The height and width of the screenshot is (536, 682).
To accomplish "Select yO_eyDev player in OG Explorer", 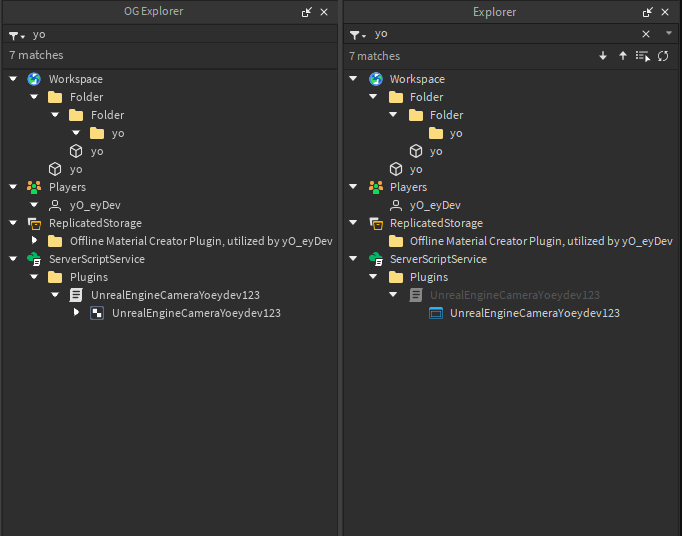I will click(x=95, y=205).
